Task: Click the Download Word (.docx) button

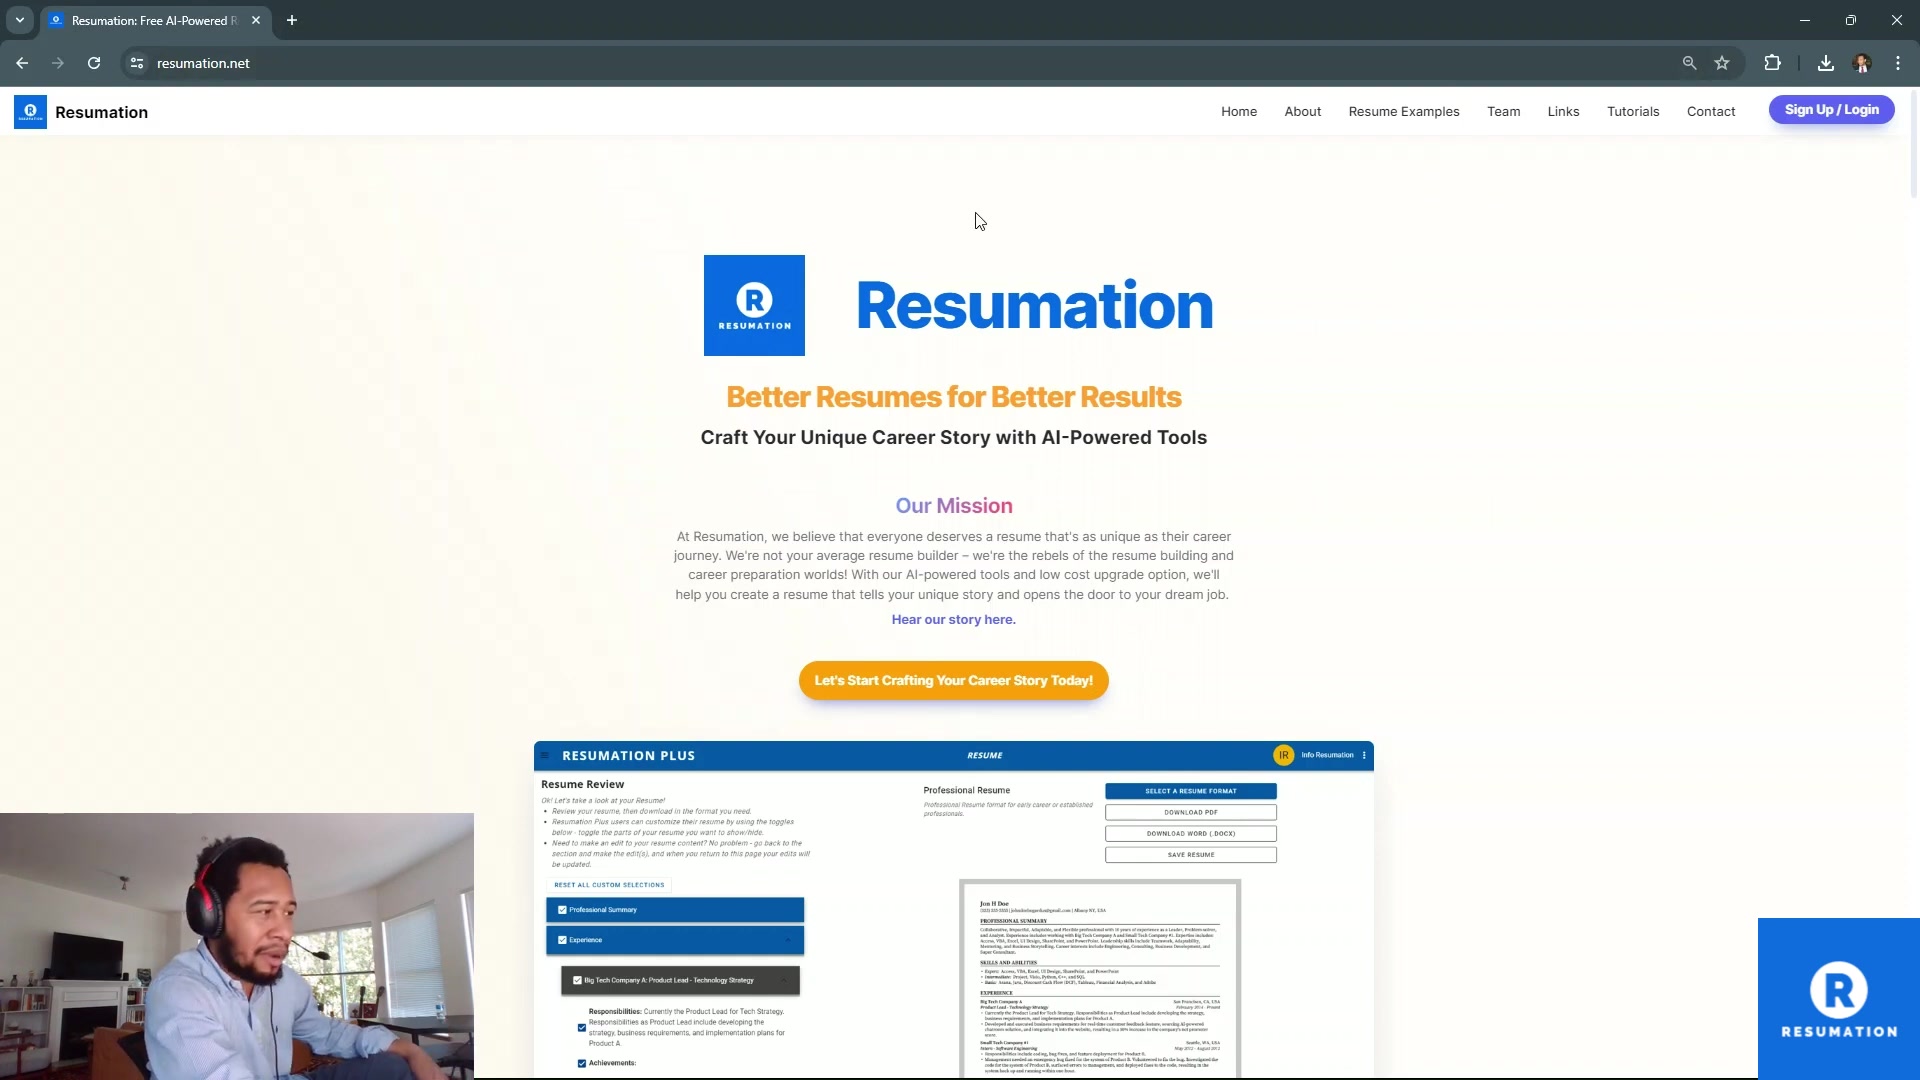Action: pyautogui.click(x=1191, y=833)
